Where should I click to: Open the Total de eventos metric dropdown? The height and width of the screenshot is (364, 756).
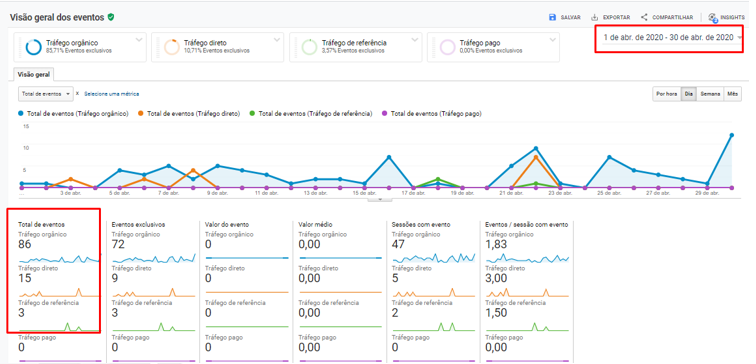pos(46,94)
